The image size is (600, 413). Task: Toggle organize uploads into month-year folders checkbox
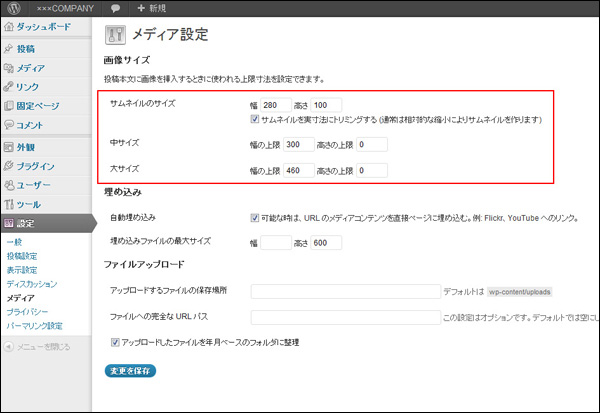114,342
